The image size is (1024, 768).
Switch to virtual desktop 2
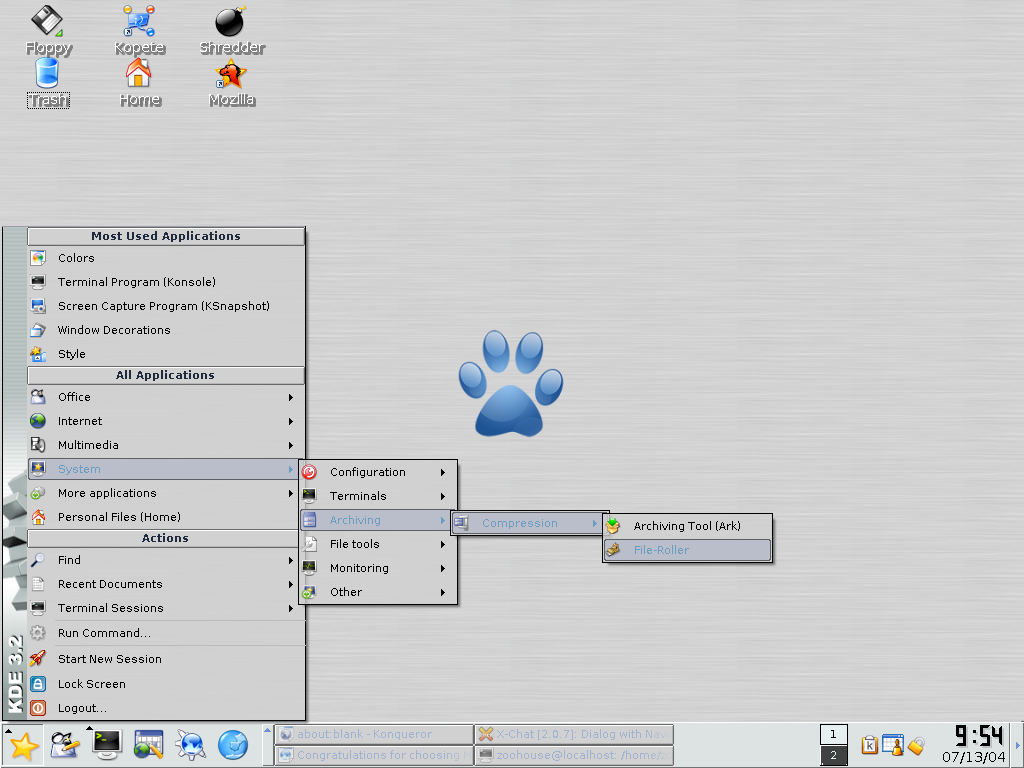pyautogui.click(x=833, y=755)
